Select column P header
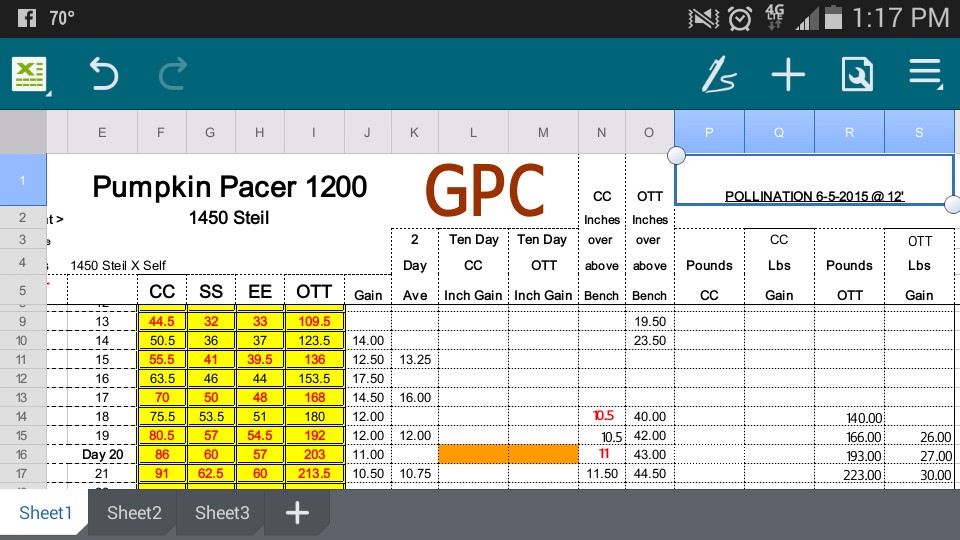960x540 pixels. 709,132
